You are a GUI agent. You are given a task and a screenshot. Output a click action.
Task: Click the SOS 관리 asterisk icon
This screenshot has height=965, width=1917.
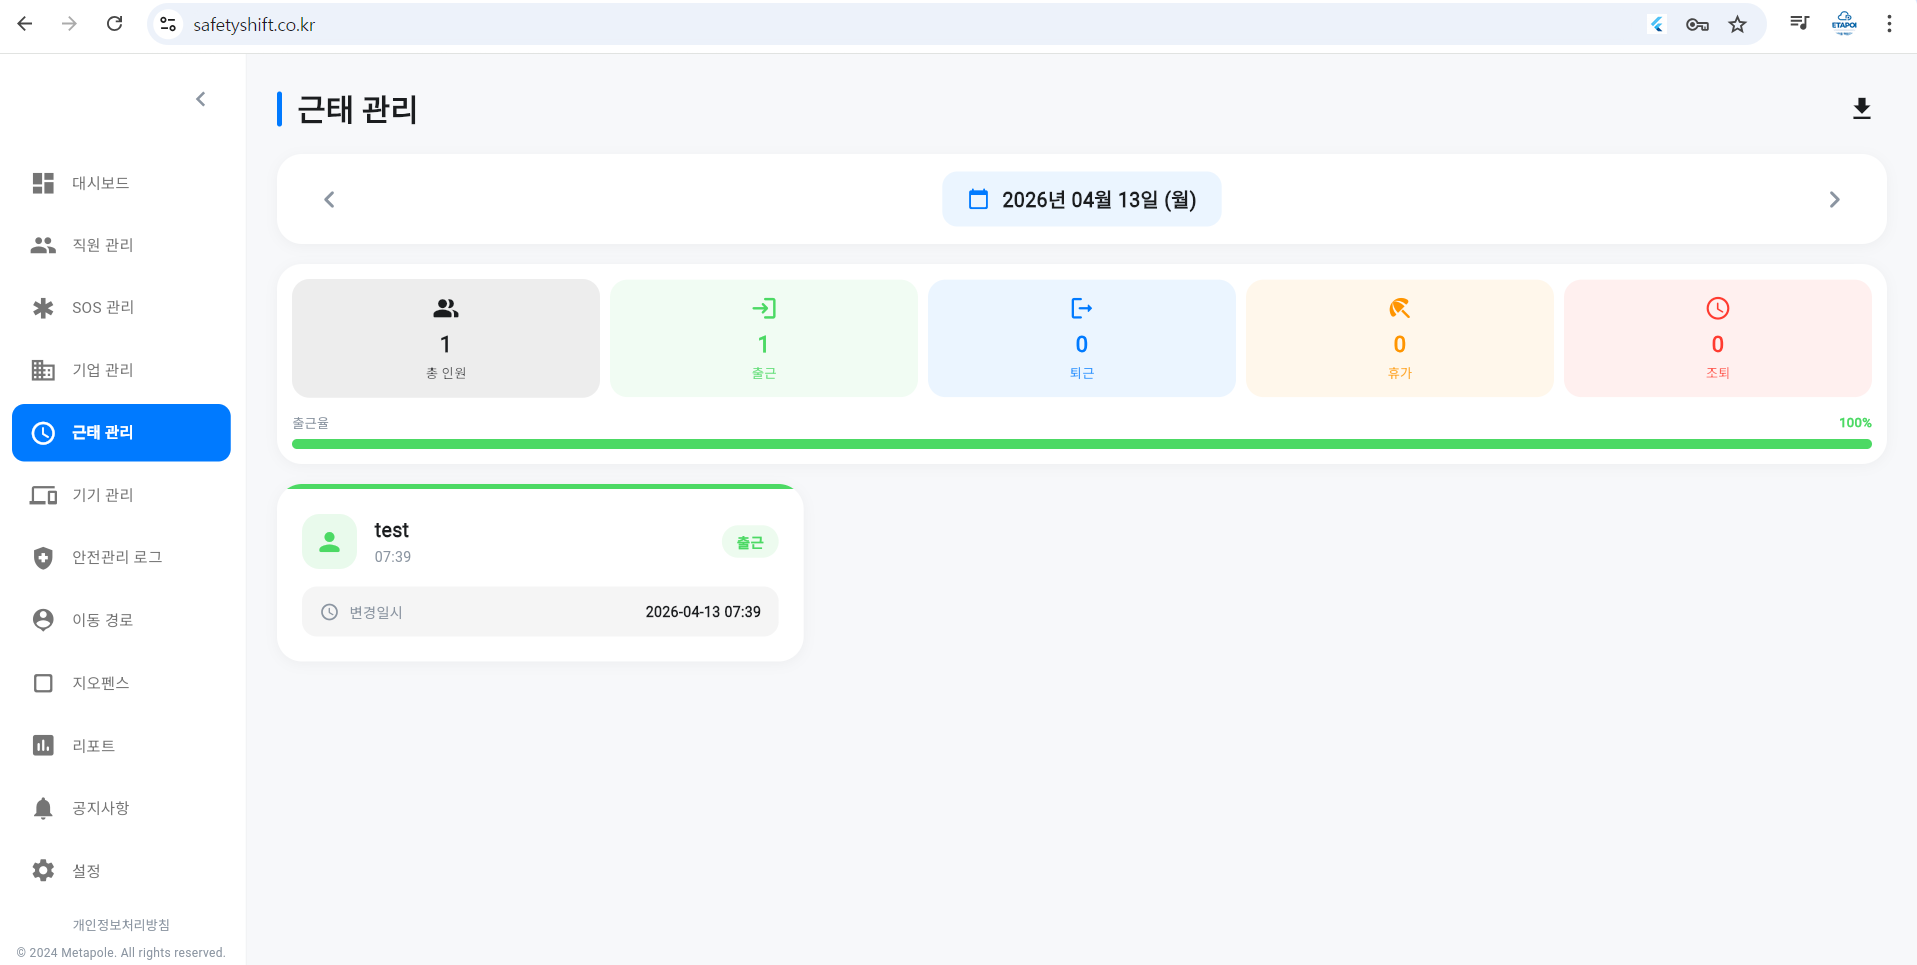click(43, 308)
